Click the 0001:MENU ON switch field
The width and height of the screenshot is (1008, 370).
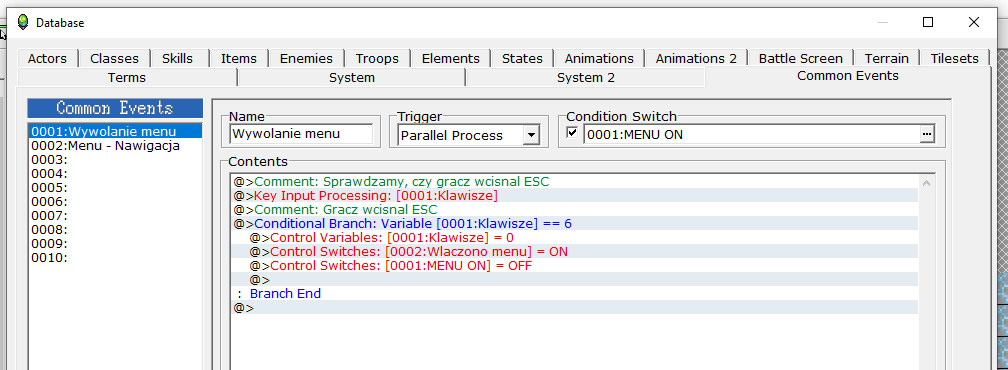coord(751,135)
